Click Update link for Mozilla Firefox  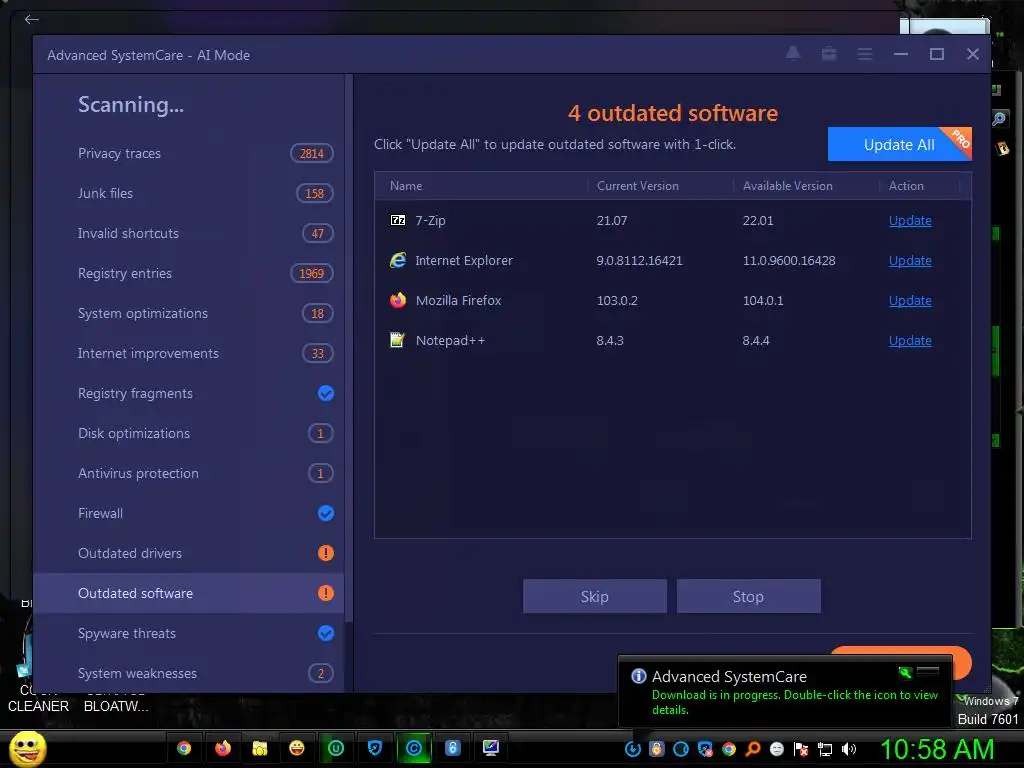(x=910, y=300)
